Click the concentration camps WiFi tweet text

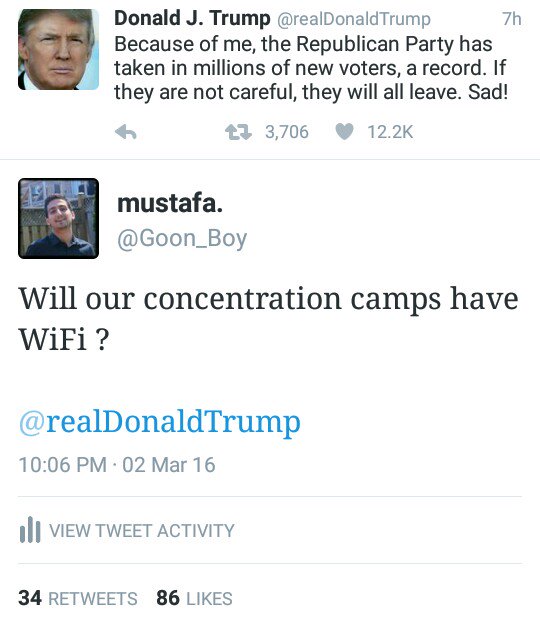click(268, 318)
